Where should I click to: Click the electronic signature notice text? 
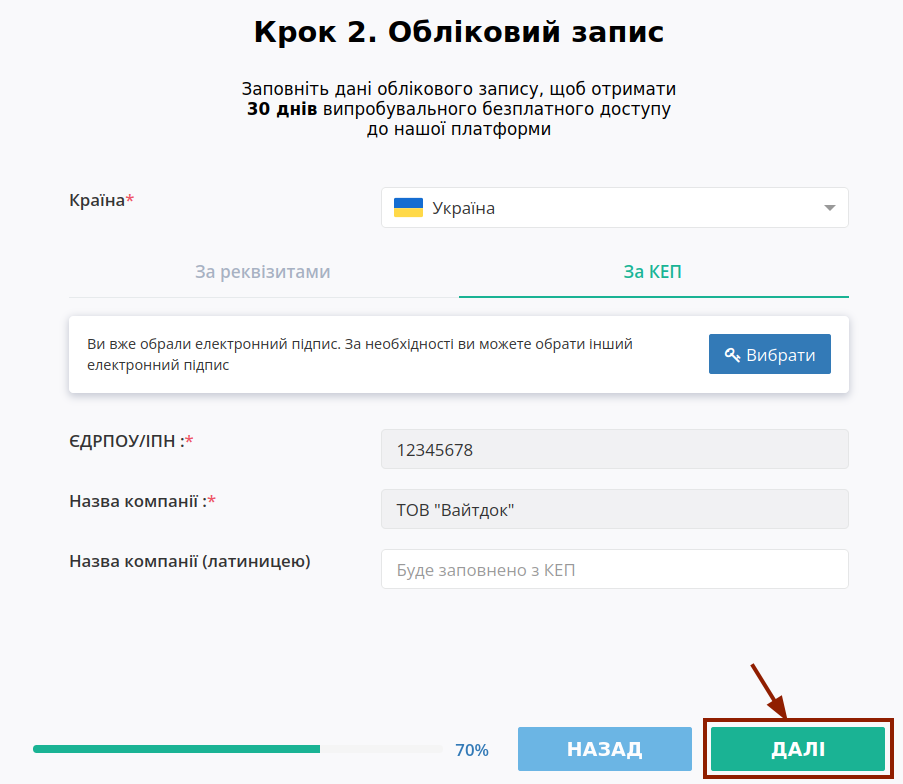coord(360,354)
